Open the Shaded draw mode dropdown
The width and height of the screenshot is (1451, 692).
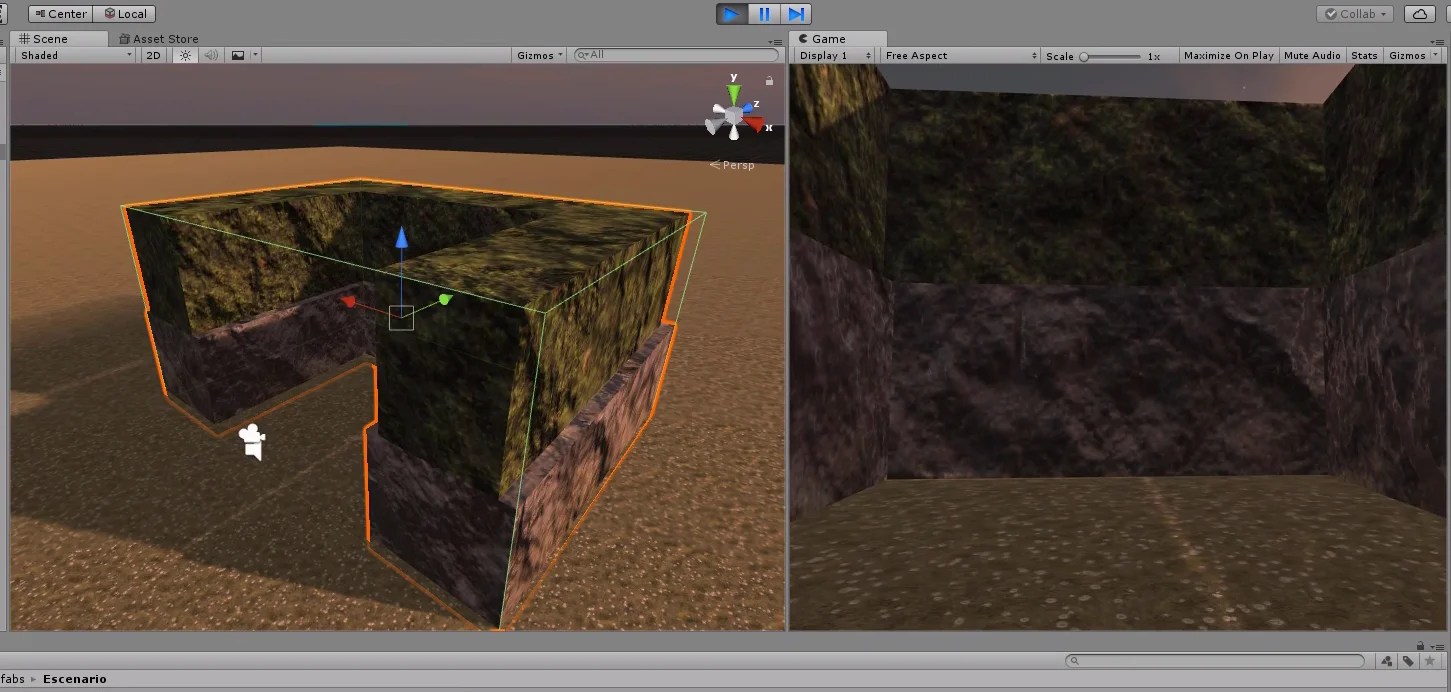[70, 55]
